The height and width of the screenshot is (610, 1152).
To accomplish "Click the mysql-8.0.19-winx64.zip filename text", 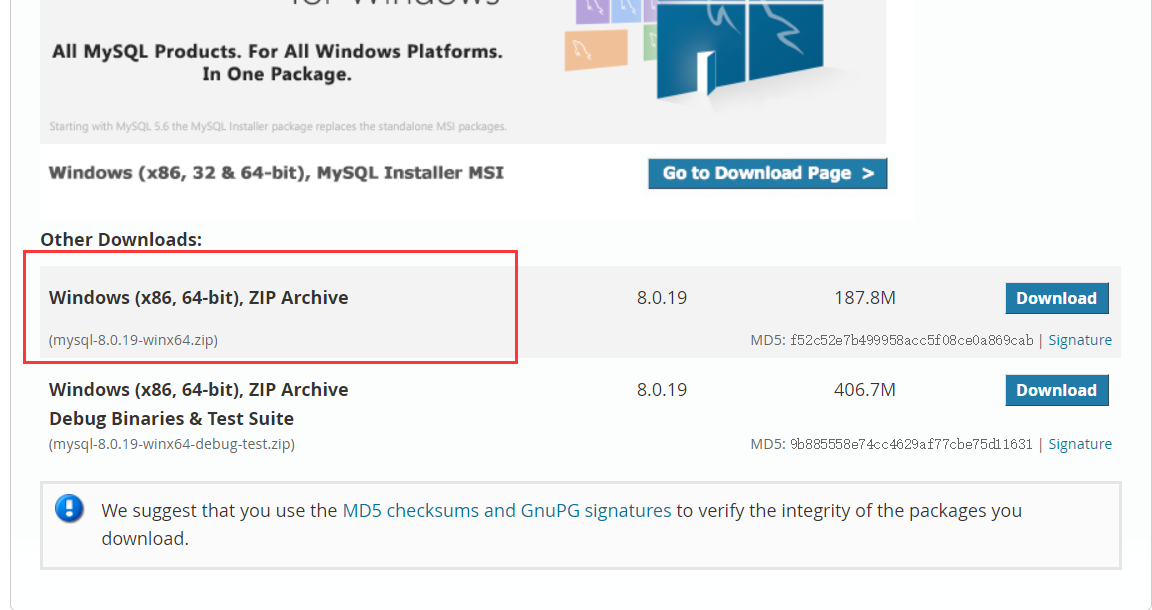I will pyautogui.click(x=133, y=340).
